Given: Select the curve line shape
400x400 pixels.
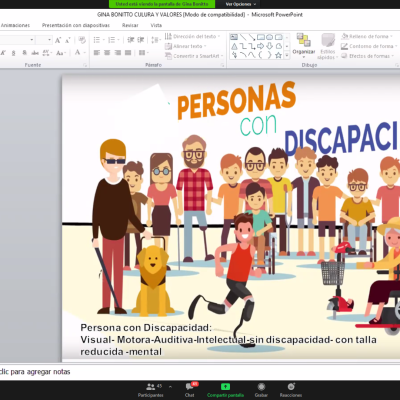Looking at the screenshot, I should point(252,55).
